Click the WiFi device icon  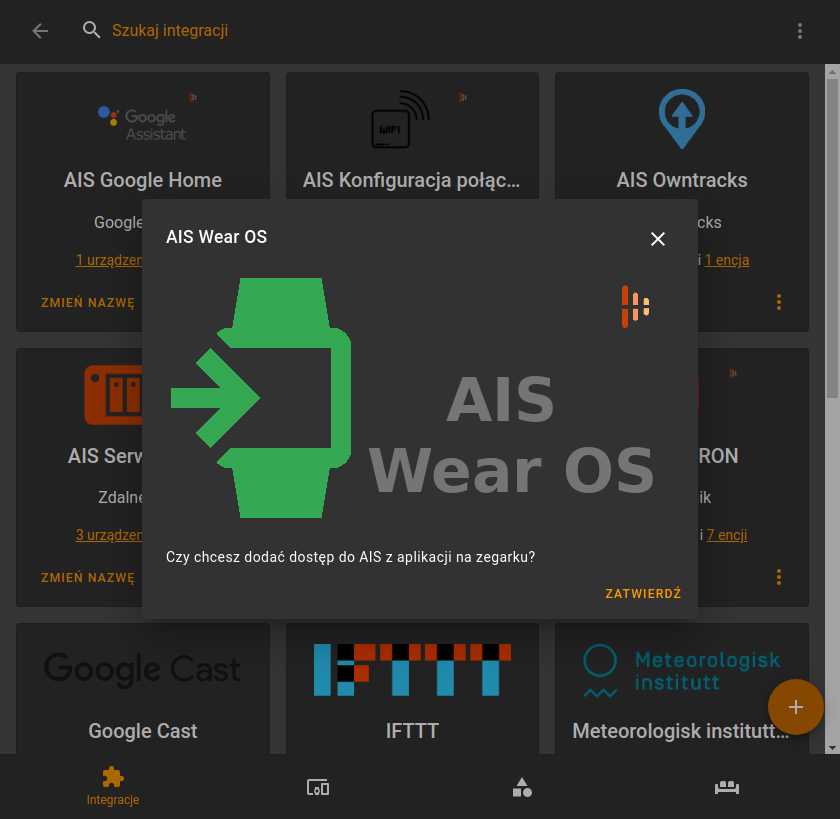point(400,119)
